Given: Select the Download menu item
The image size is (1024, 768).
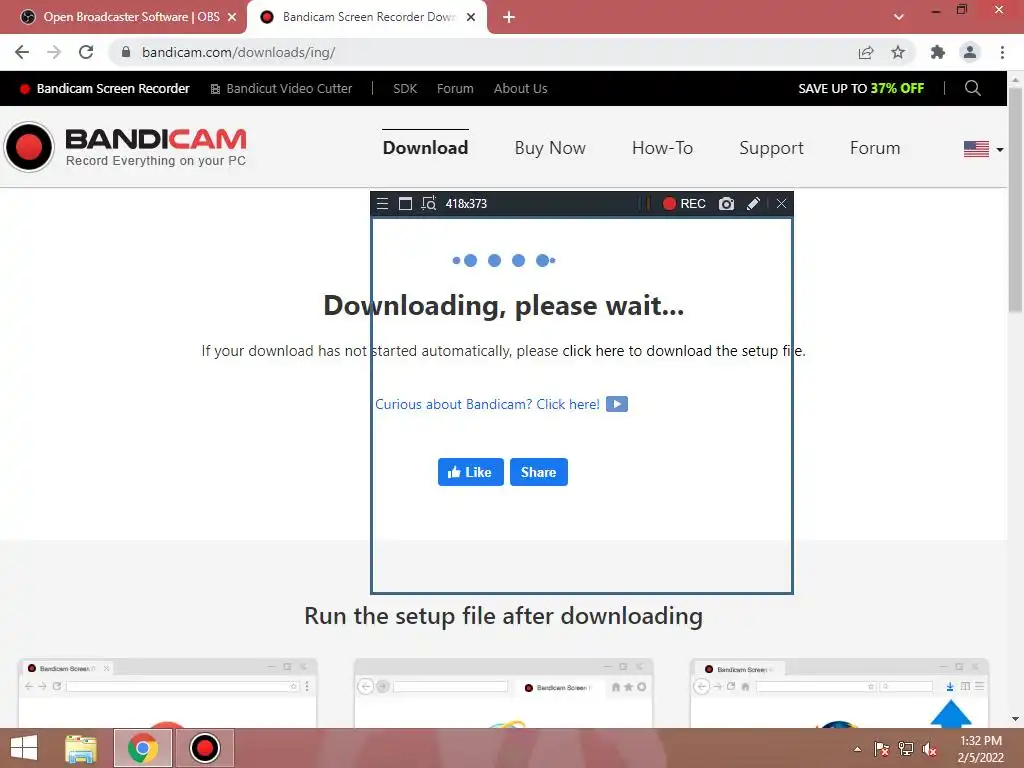Looking at the screenshot, I should [x=425, y=148].
